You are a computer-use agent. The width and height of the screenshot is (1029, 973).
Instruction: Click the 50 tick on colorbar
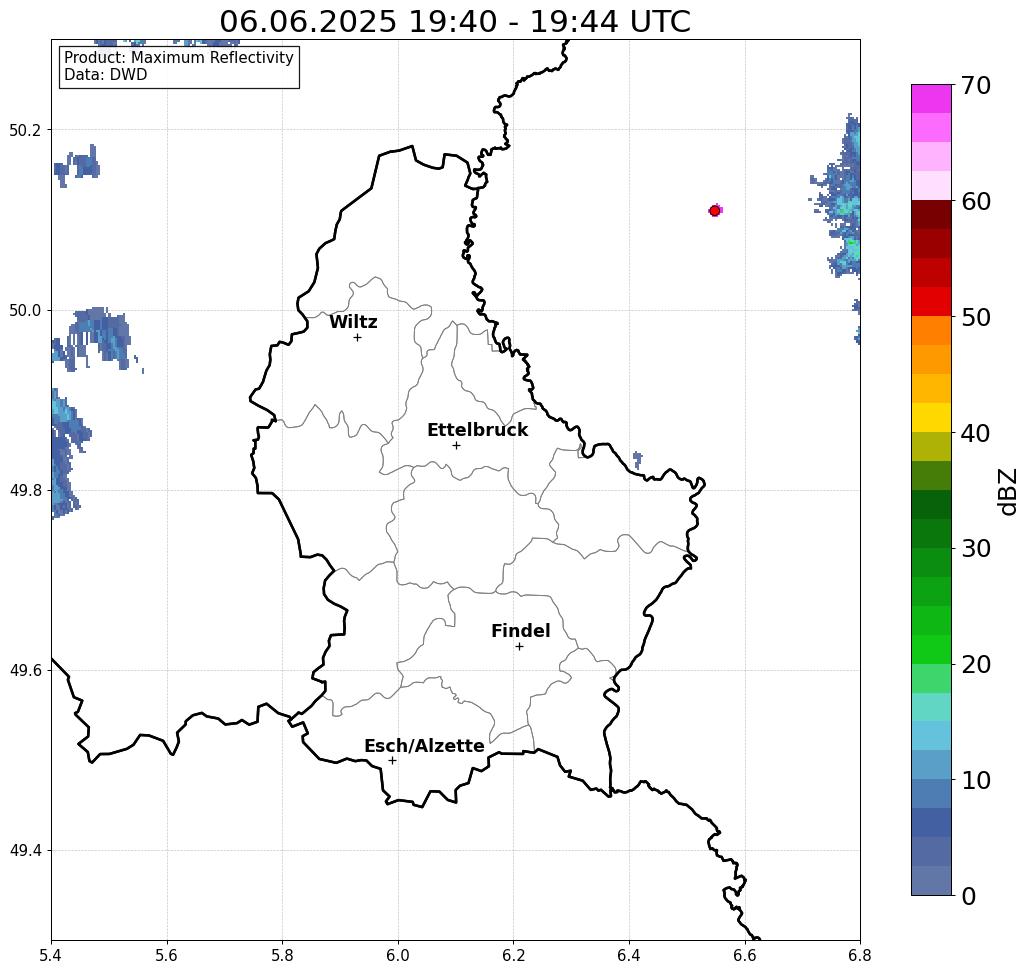tap(975, 317)
